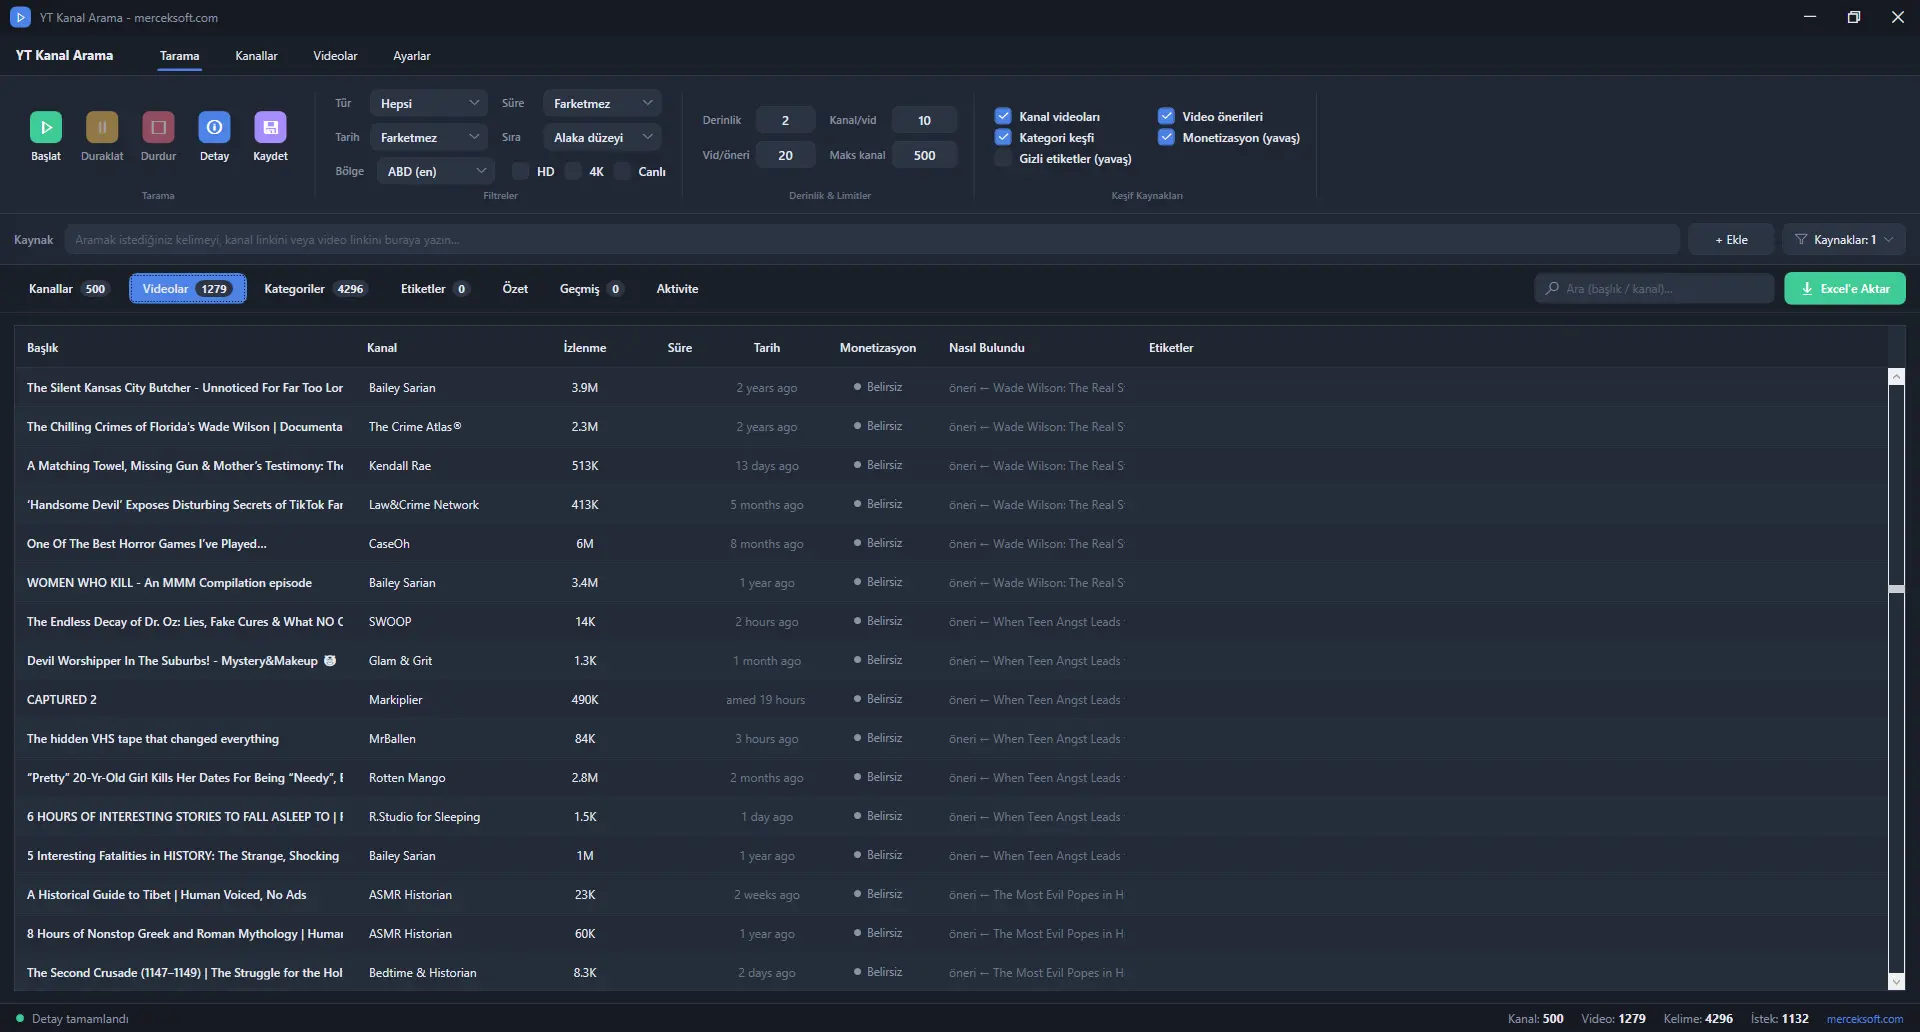Click the app logo in title bar
The image size is (1920, 1032).
[20, 17]
